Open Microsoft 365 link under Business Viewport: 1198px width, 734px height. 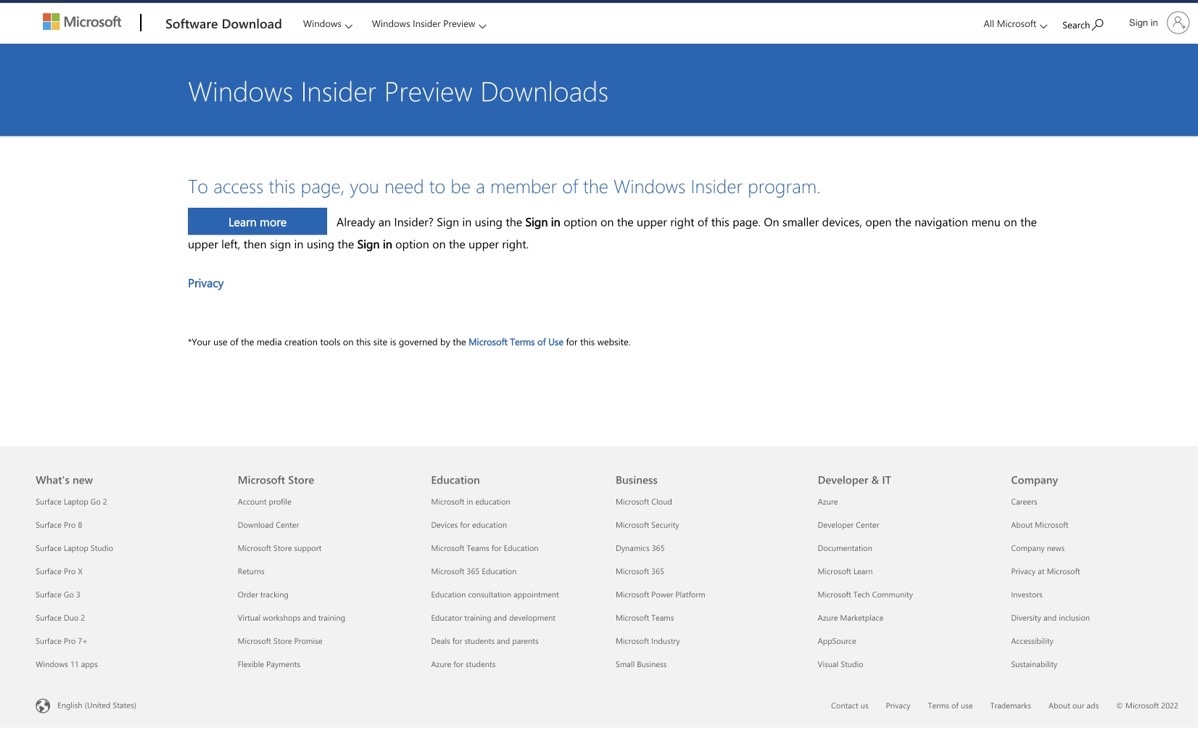pos(640,571)
